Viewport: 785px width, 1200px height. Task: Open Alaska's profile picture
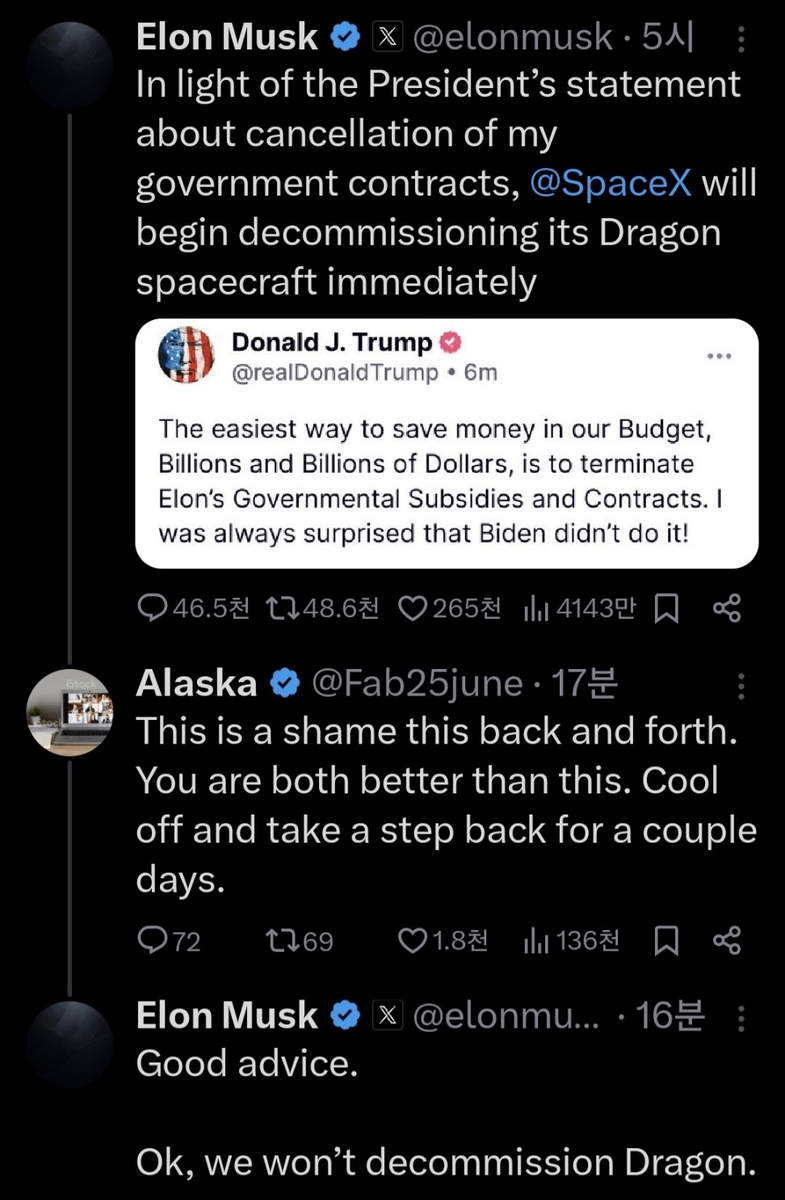pyautogui.click(x=69, y=710)
